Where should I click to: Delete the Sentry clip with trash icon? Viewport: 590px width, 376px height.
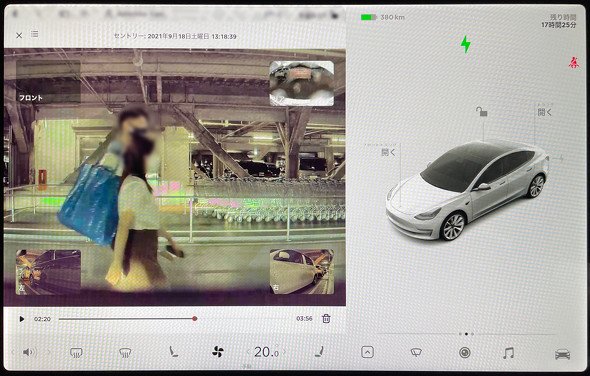tap(326, 318)
